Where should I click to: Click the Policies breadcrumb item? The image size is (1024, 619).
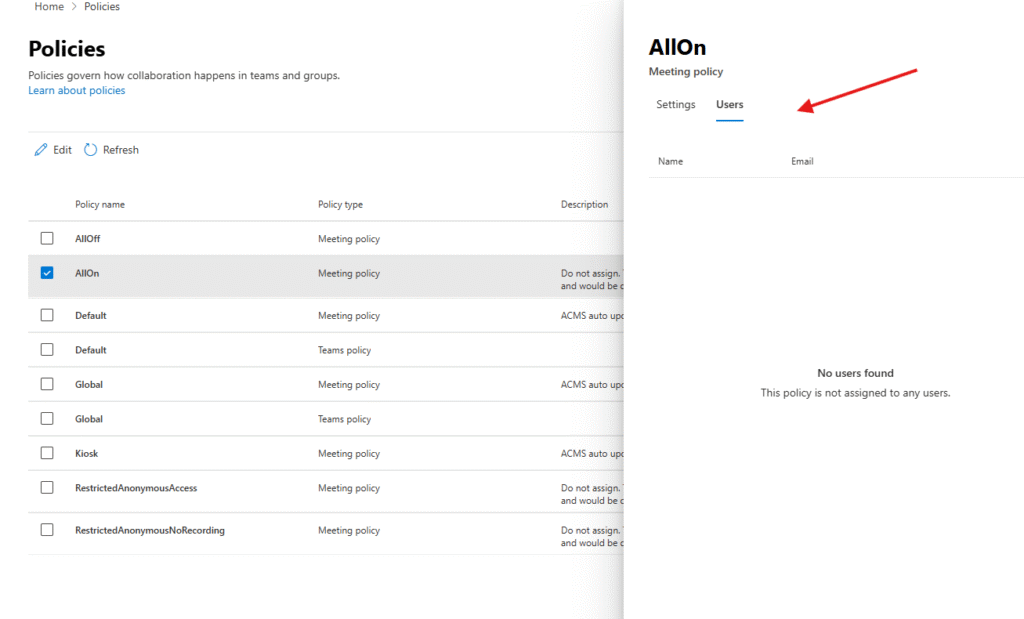click(x=101, y=7)
